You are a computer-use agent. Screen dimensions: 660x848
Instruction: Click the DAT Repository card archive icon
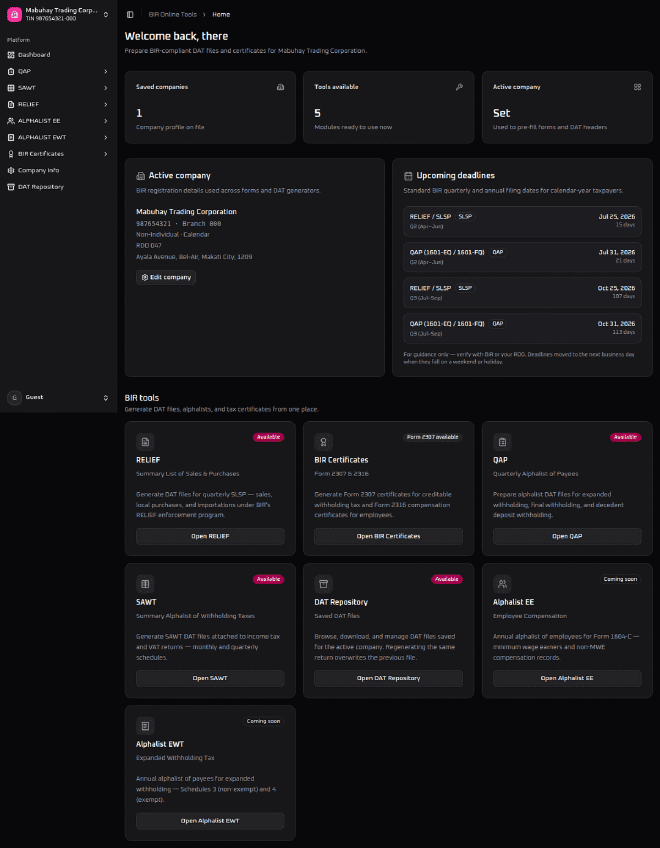tap(324, 584)
